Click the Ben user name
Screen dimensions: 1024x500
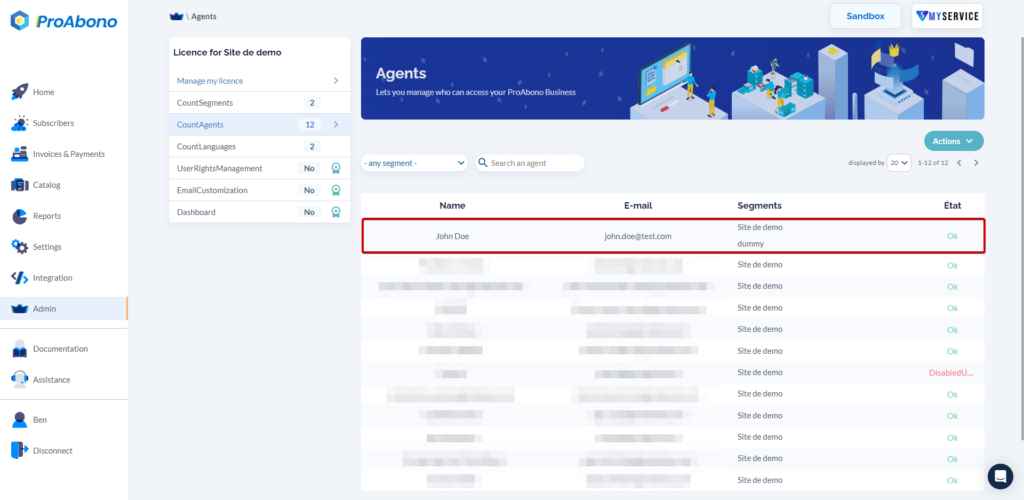40,420
